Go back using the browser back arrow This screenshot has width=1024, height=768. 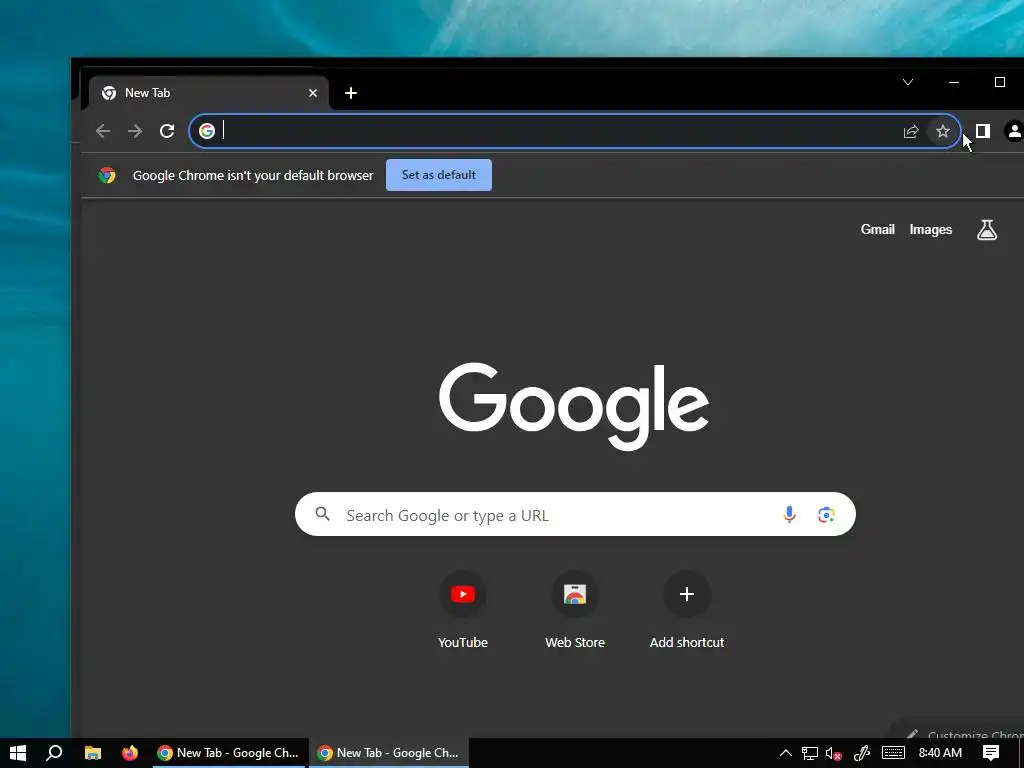tap(103, 131)
